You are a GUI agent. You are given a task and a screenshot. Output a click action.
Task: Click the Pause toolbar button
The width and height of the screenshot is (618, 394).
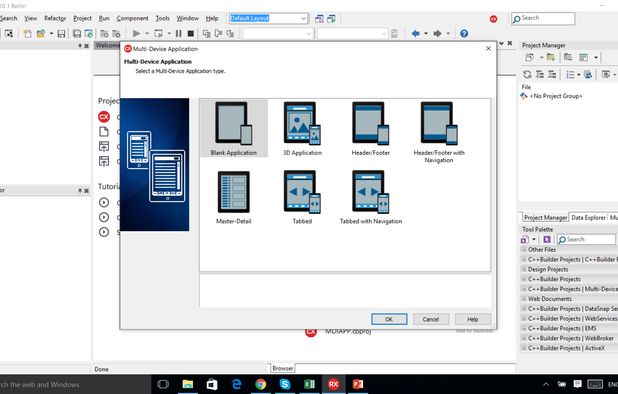(x=179, y=33)
